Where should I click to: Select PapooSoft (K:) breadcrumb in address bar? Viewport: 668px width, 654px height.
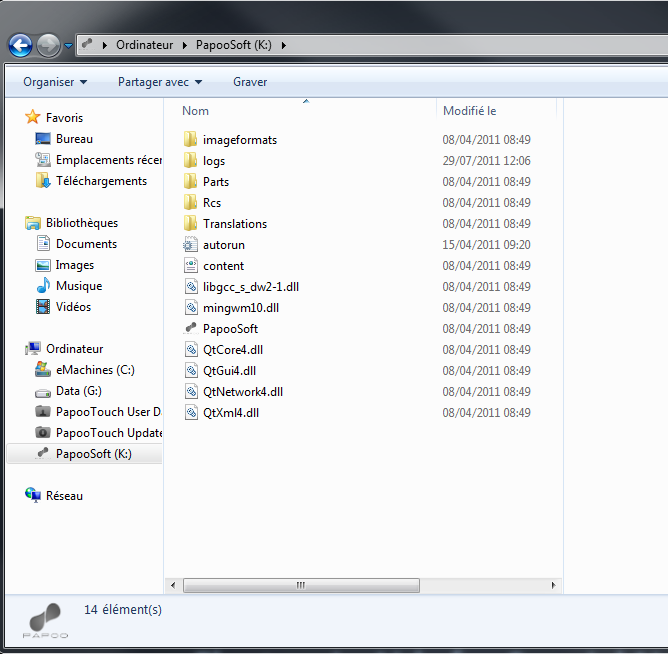pos(233,45)
